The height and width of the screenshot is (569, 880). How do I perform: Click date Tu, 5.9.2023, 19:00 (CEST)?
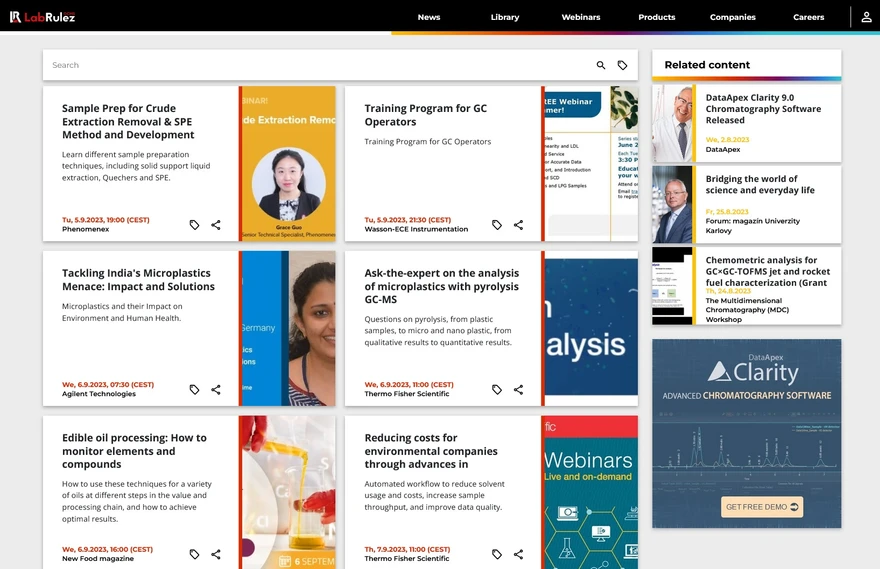click(106, 220)
